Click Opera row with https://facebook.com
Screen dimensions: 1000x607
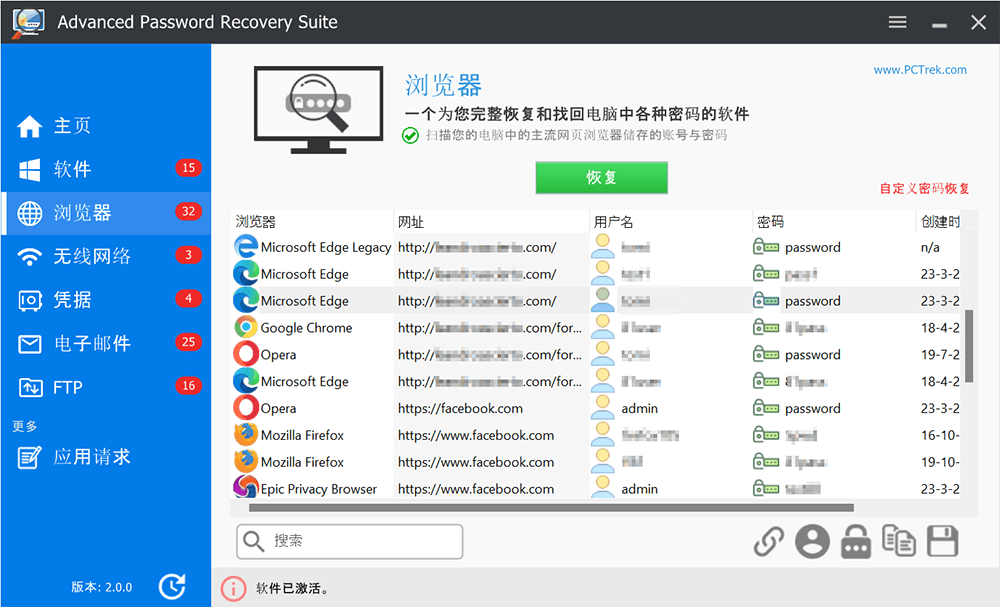(596, 408)
